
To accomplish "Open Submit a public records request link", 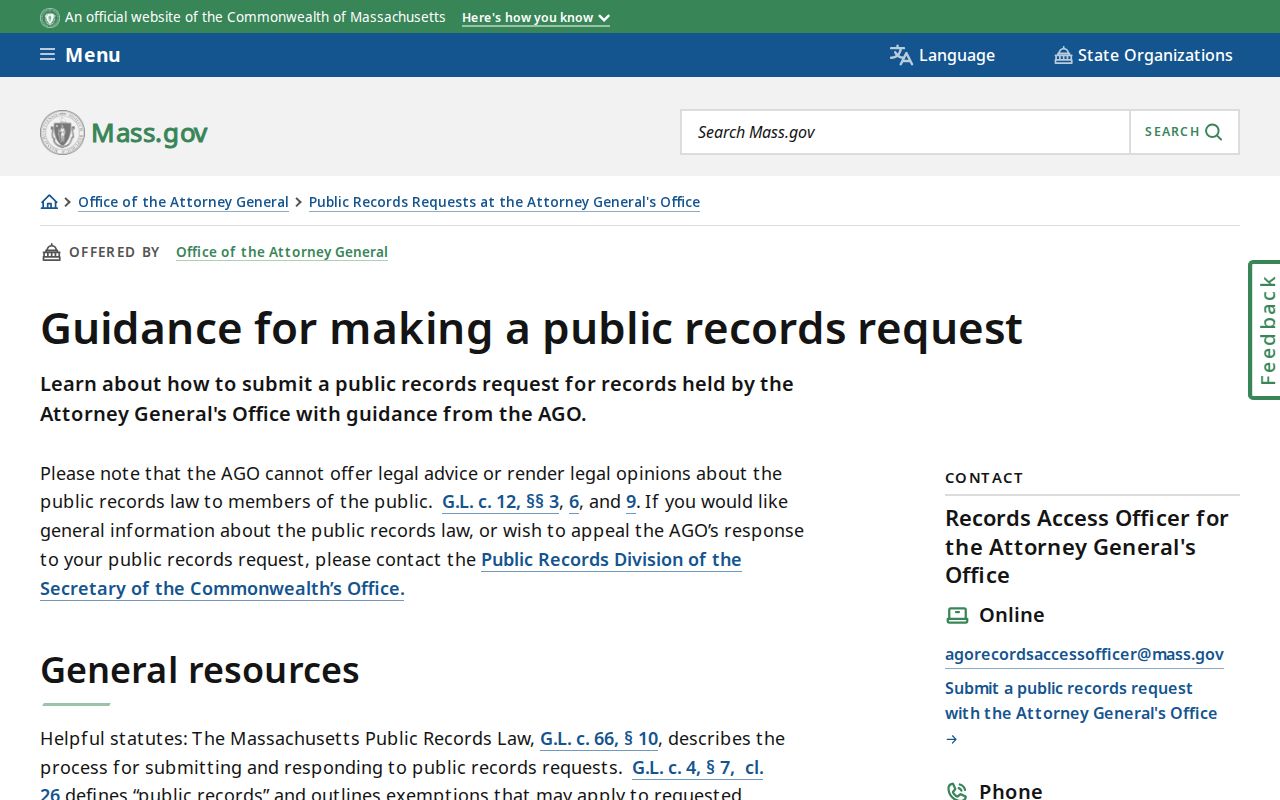I will tap(1081, 701).
